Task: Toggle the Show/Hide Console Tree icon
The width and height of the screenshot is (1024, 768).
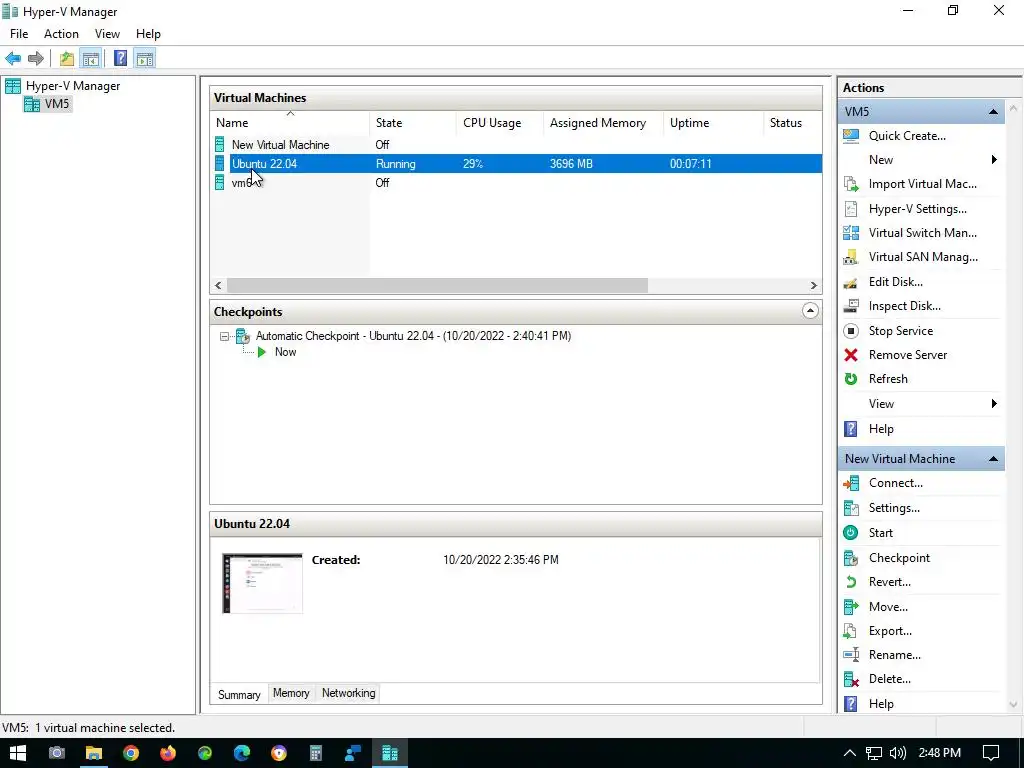Action: 90,59
